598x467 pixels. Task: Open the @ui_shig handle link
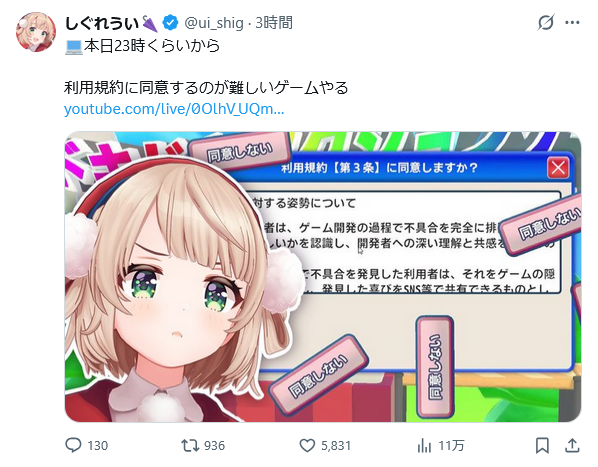pyautogui.click(x=214, y=23)
